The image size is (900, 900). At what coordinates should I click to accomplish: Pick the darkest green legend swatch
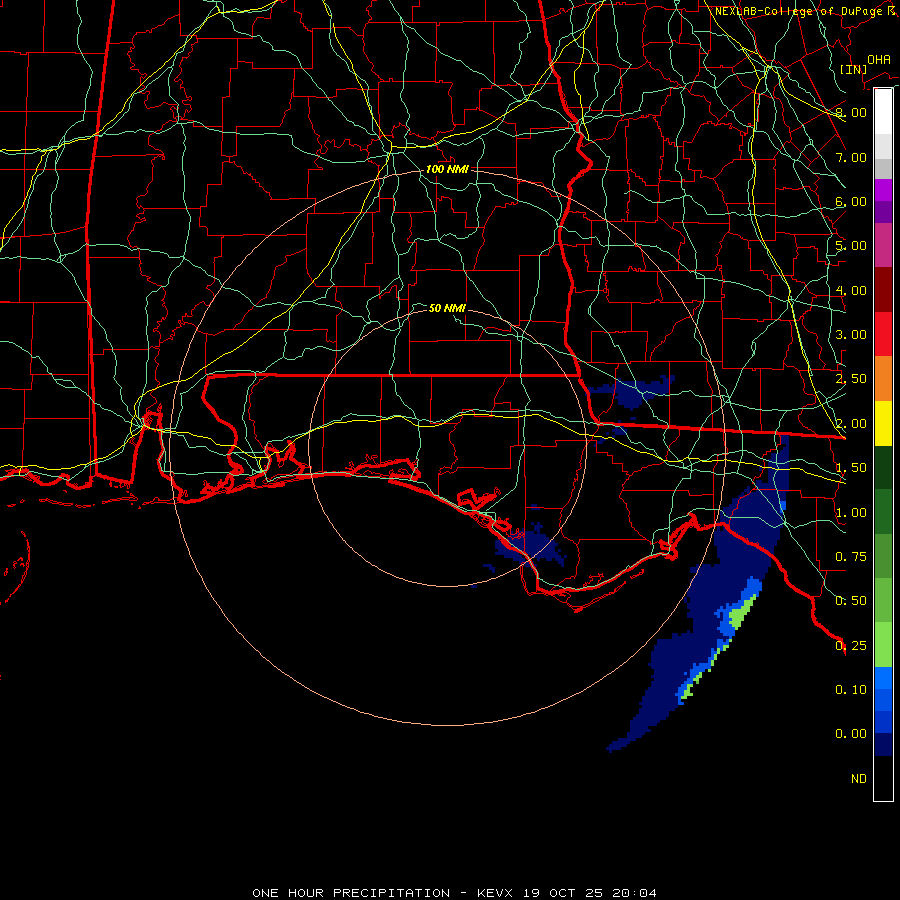(x=883, y=467)
